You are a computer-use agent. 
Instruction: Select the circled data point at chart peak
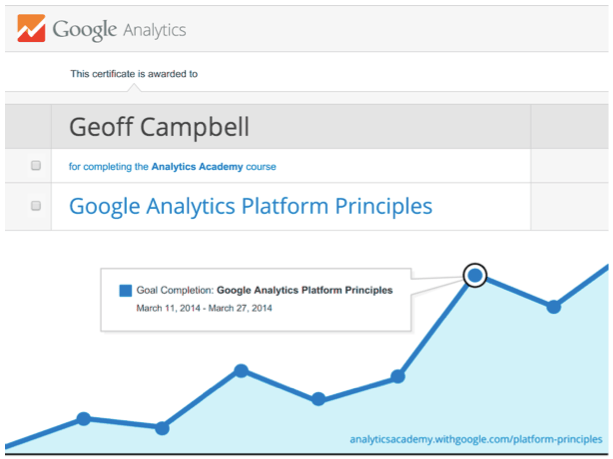475,275
